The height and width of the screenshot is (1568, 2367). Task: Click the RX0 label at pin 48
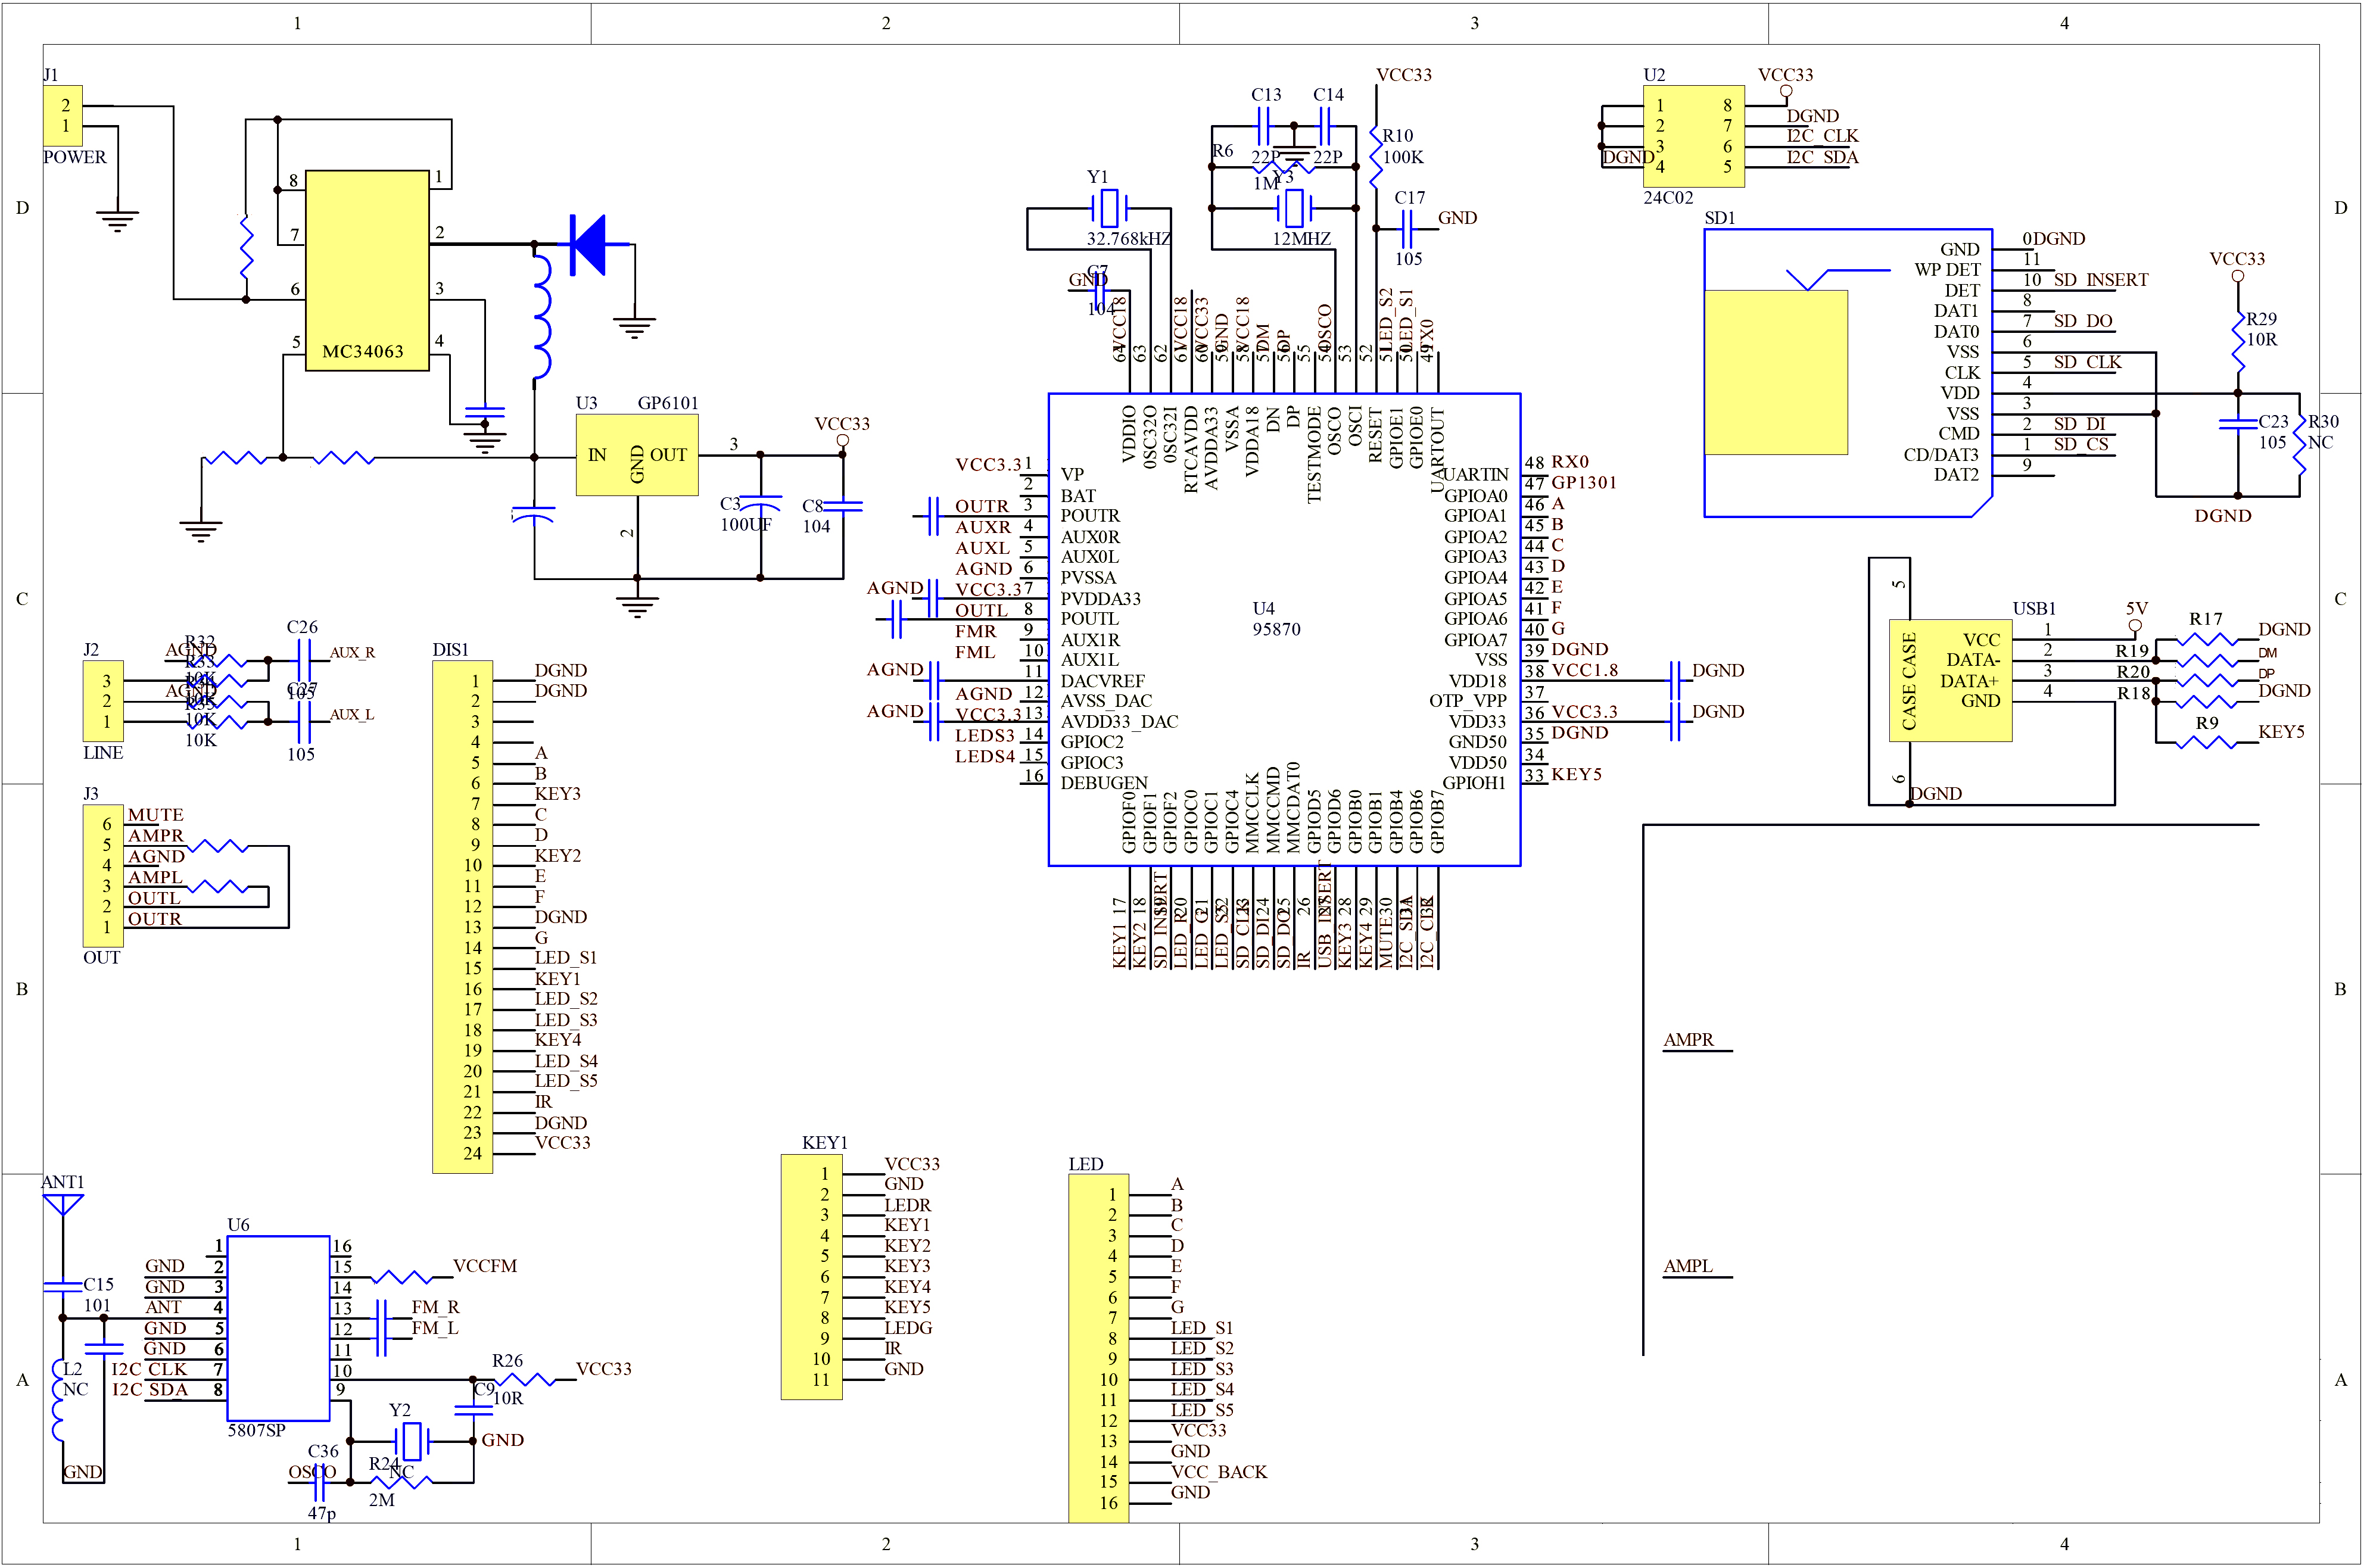click(x=1570, y=462)
